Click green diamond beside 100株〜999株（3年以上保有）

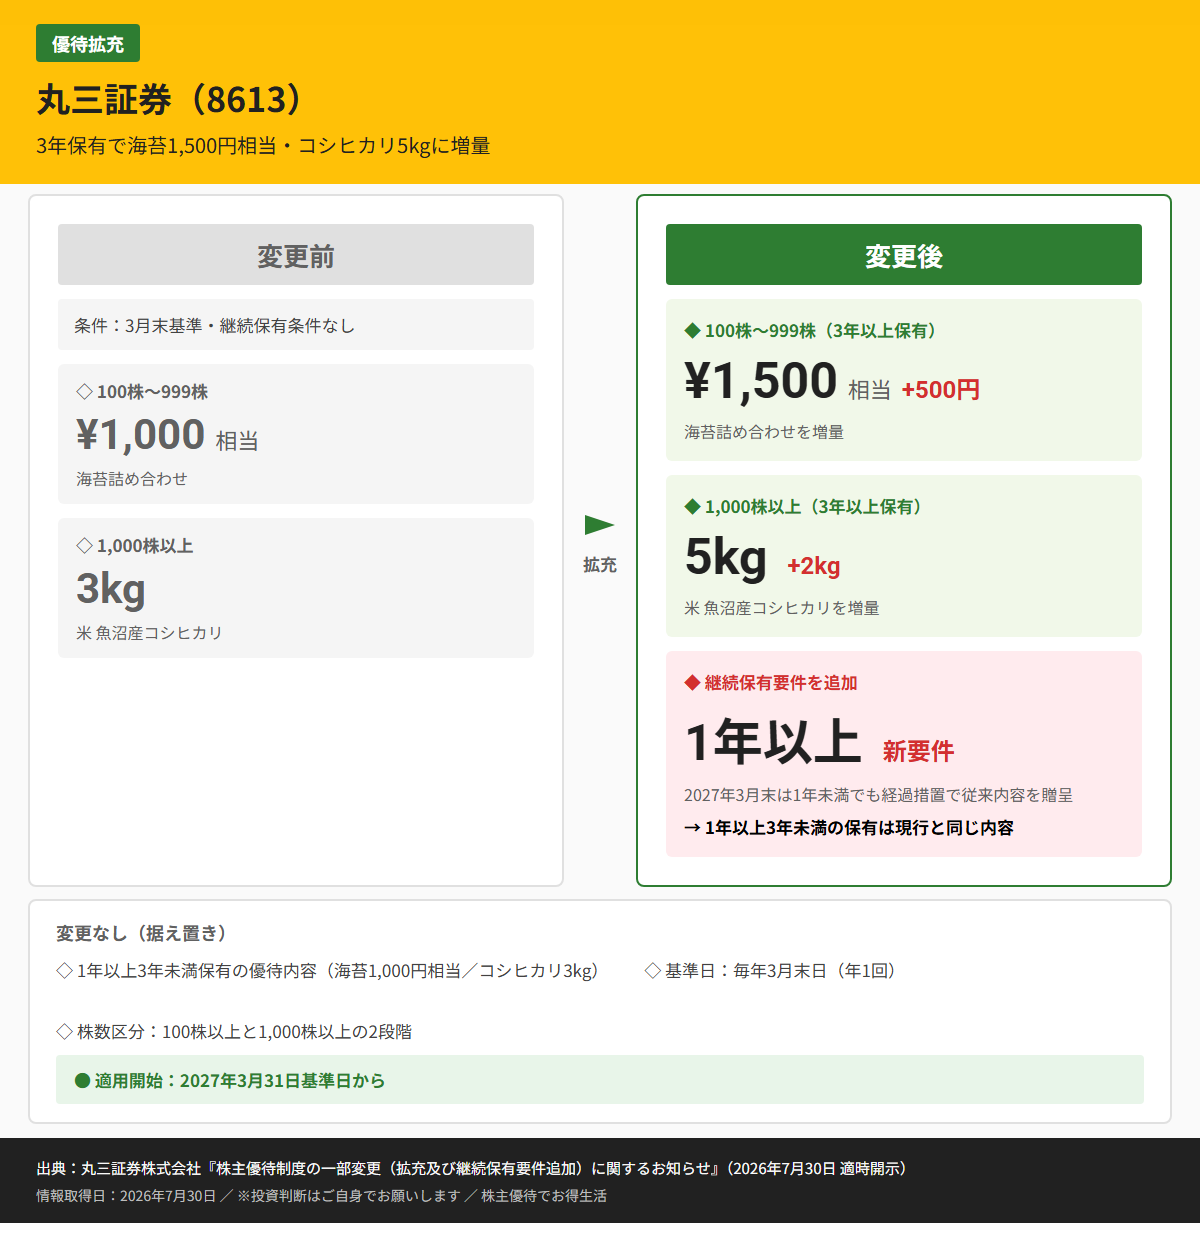pyautogui.click(x=692, y=330)
